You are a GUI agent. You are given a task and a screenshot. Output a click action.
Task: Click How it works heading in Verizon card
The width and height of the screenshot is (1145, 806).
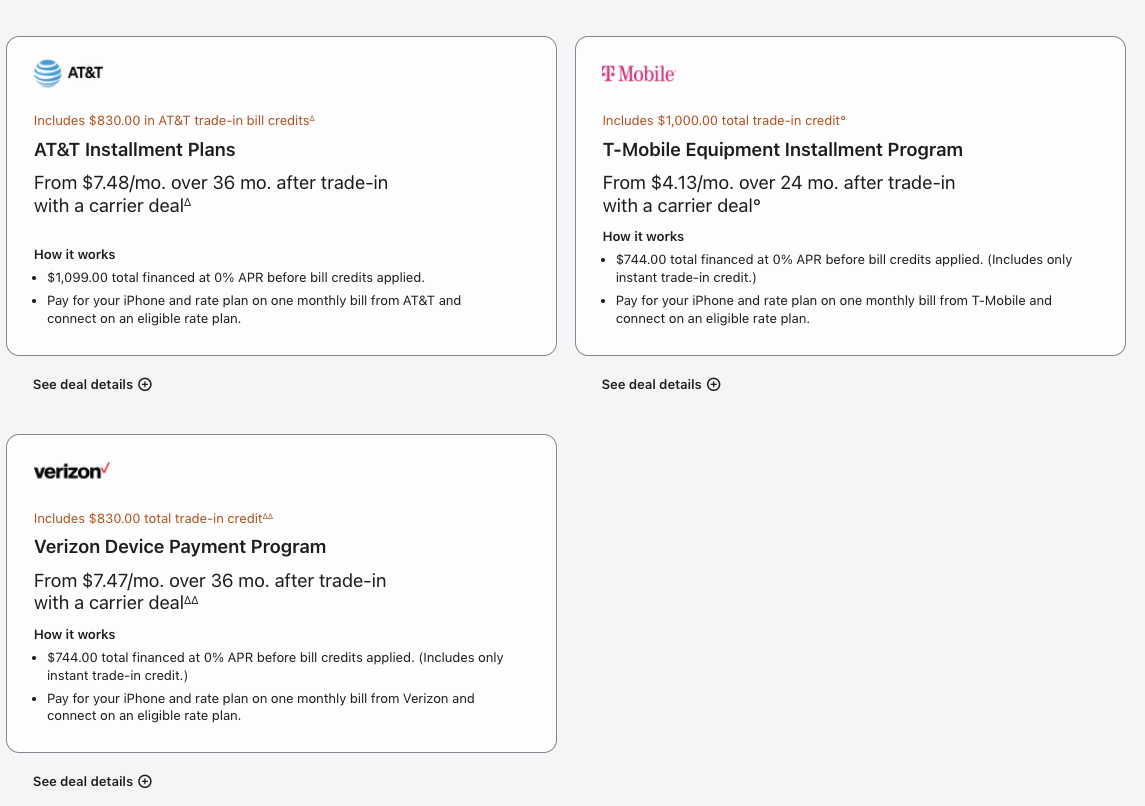(x=75, y=635)
